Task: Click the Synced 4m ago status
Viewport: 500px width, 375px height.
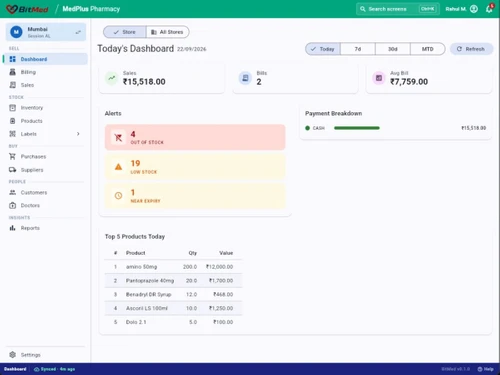Action: tap(55, 369)
